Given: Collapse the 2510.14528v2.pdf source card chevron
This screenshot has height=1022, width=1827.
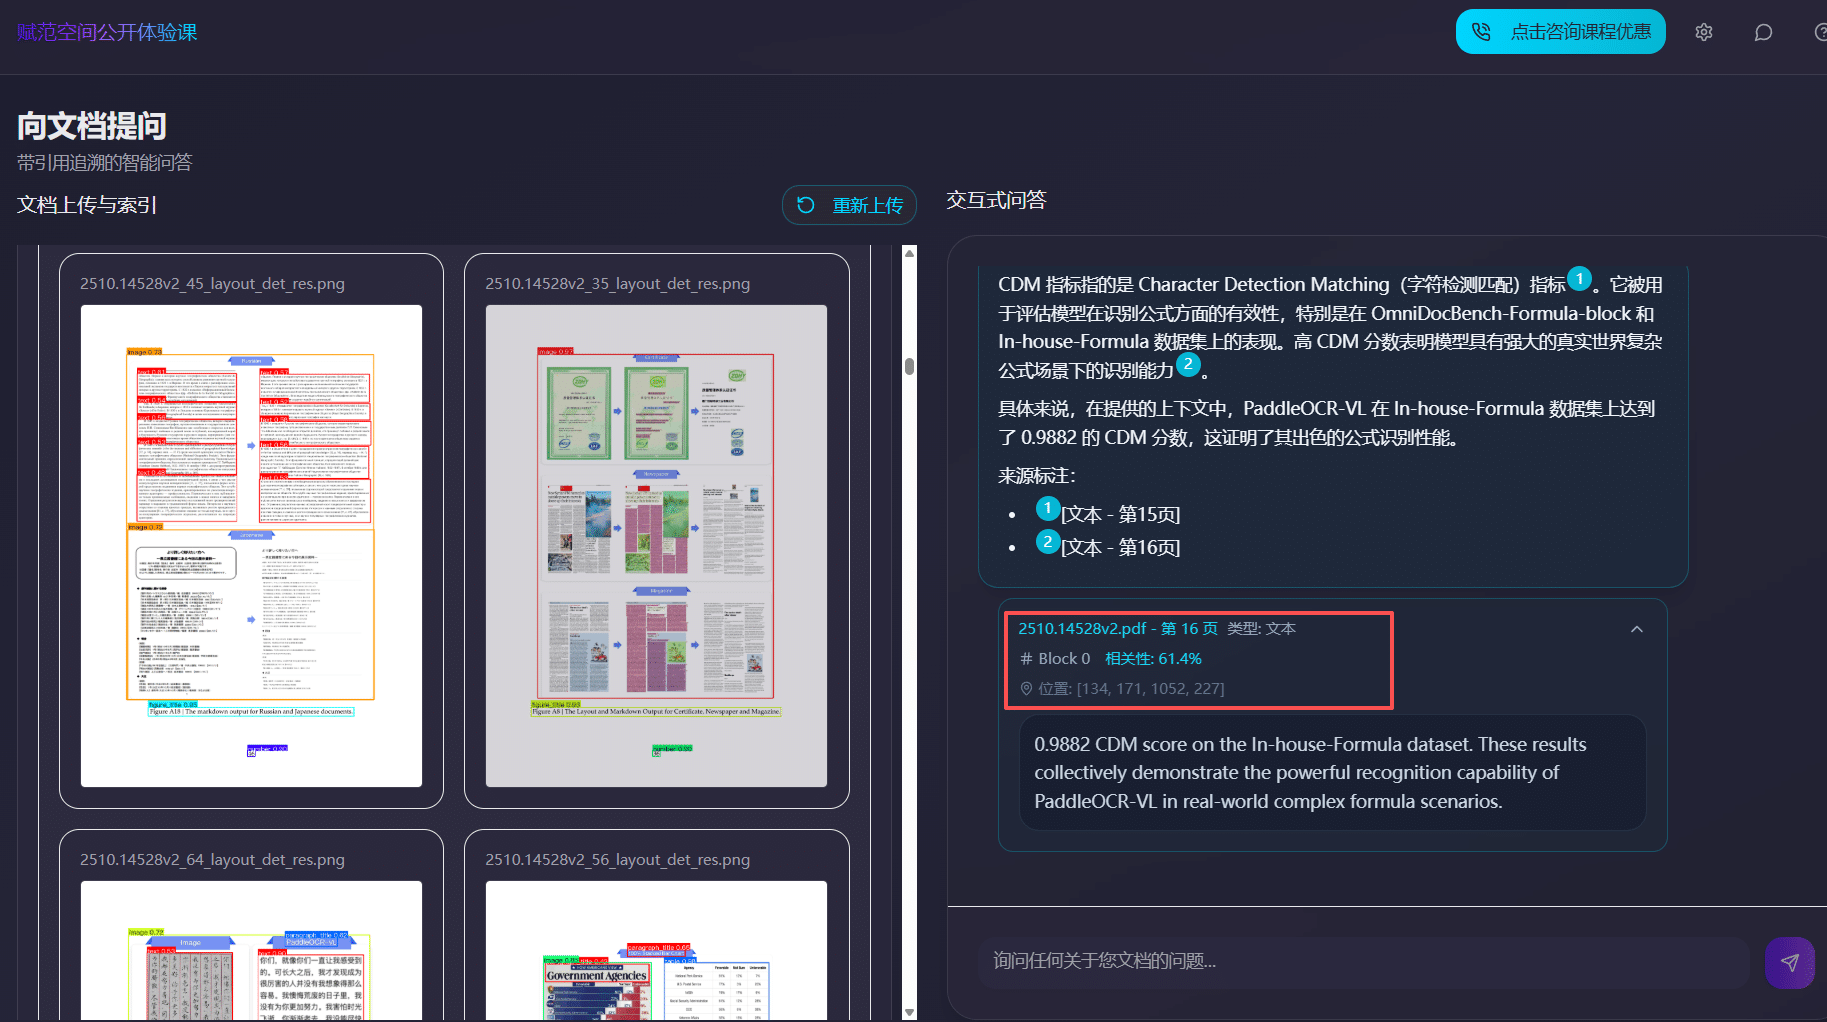Looking at the screenshot, I should [1637, 629].
